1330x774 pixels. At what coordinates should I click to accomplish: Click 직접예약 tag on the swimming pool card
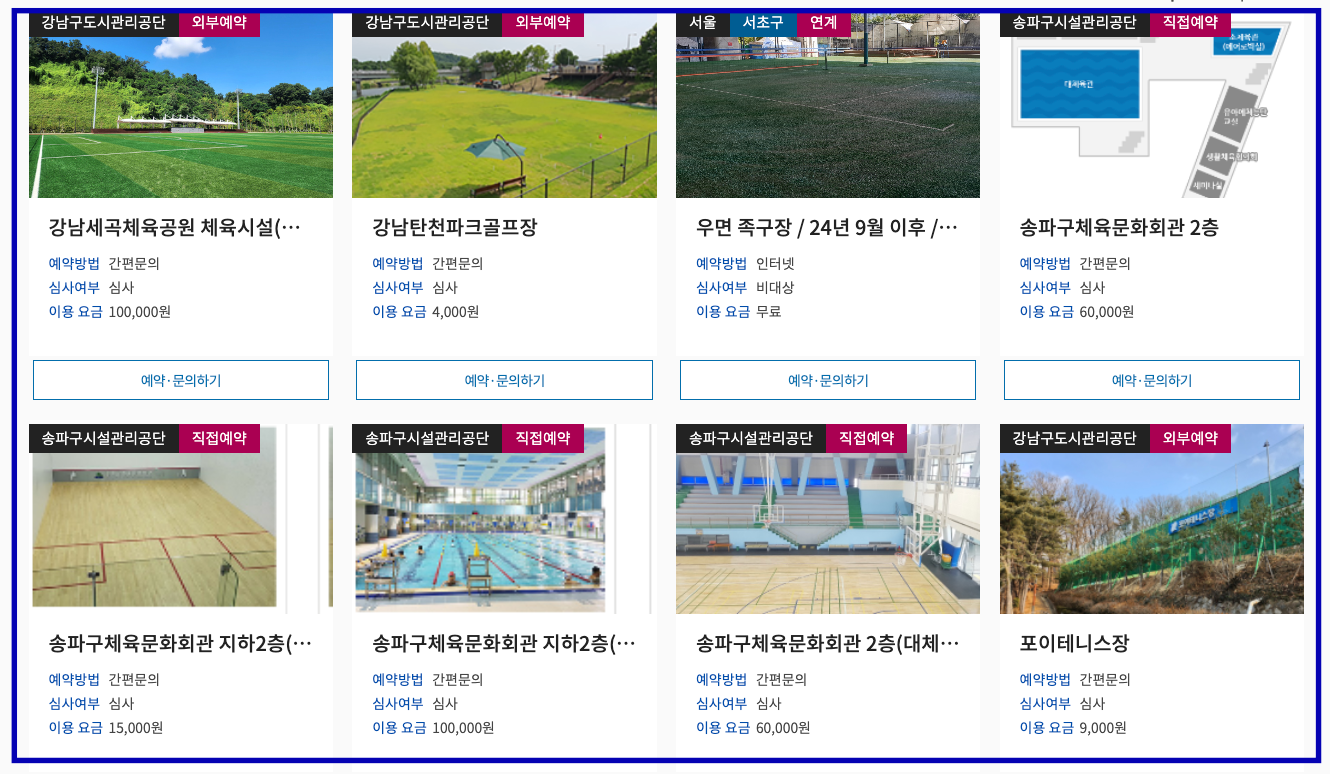click(x=543, y=438)
